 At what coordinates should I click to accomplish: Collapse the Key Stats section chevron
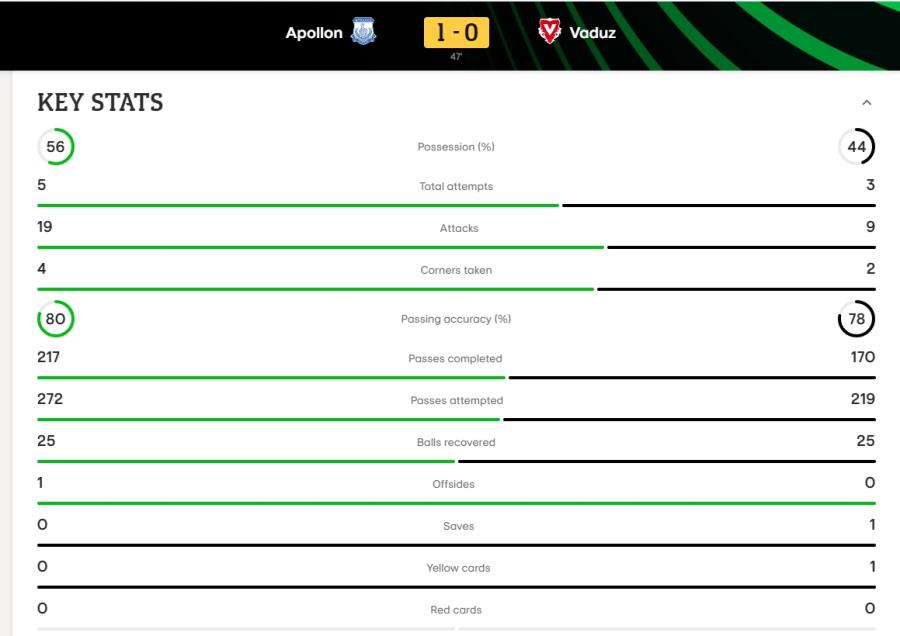point(867,103)
